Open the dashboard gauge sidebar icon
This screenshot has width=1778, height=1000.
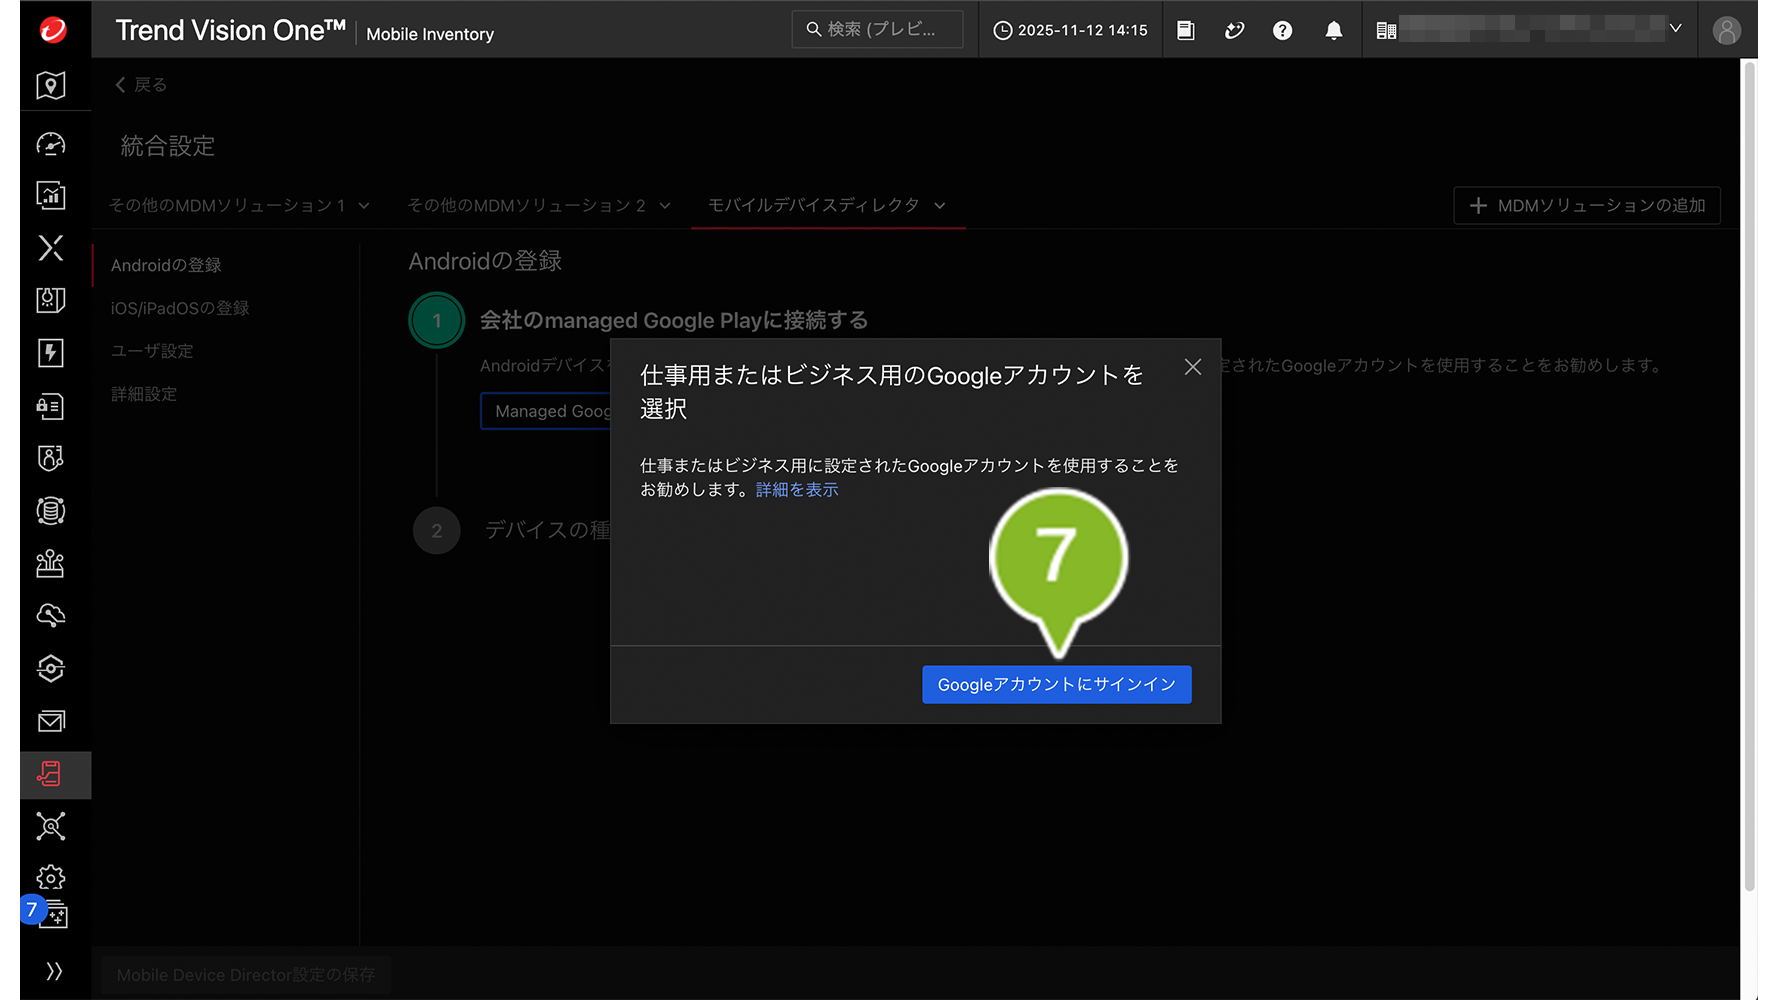pos(51,144)
